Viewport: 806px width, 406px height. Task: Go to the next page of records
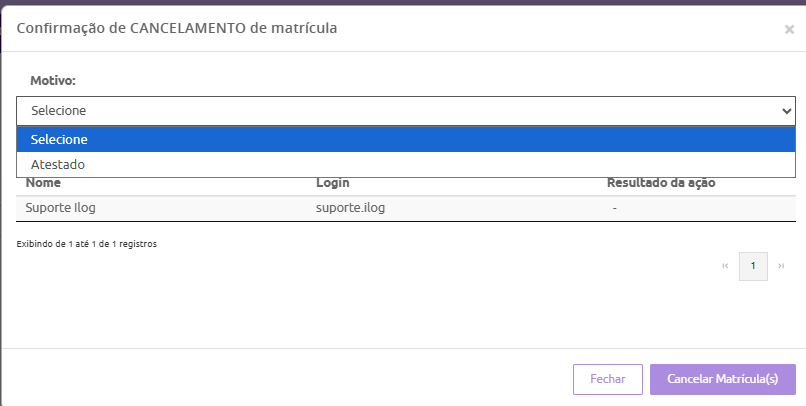click(780, 266)
